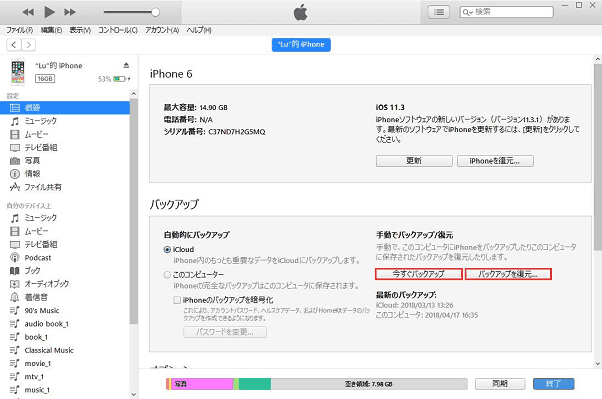Open the ヘルプ(H) menu
The width and height of the screenshot is (602, 399).
coord(199,30)
